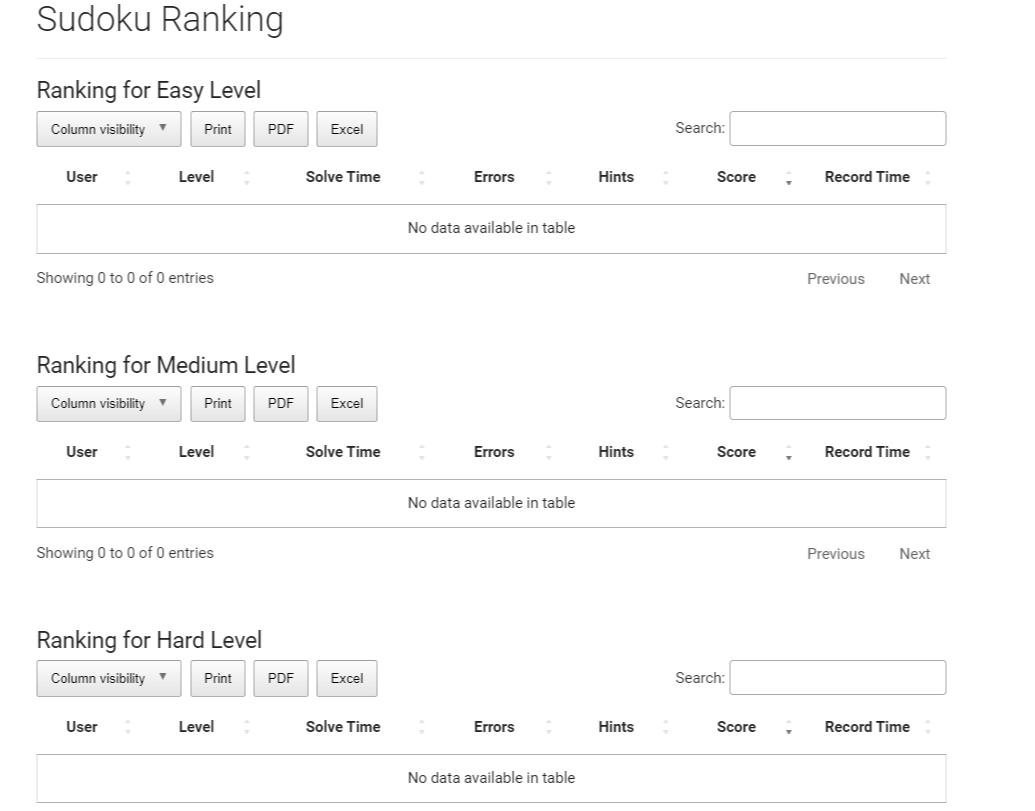Export Medium Level ranking as PDF
This screenshot has height=811, width=1035.
click(x=281, y=404)
